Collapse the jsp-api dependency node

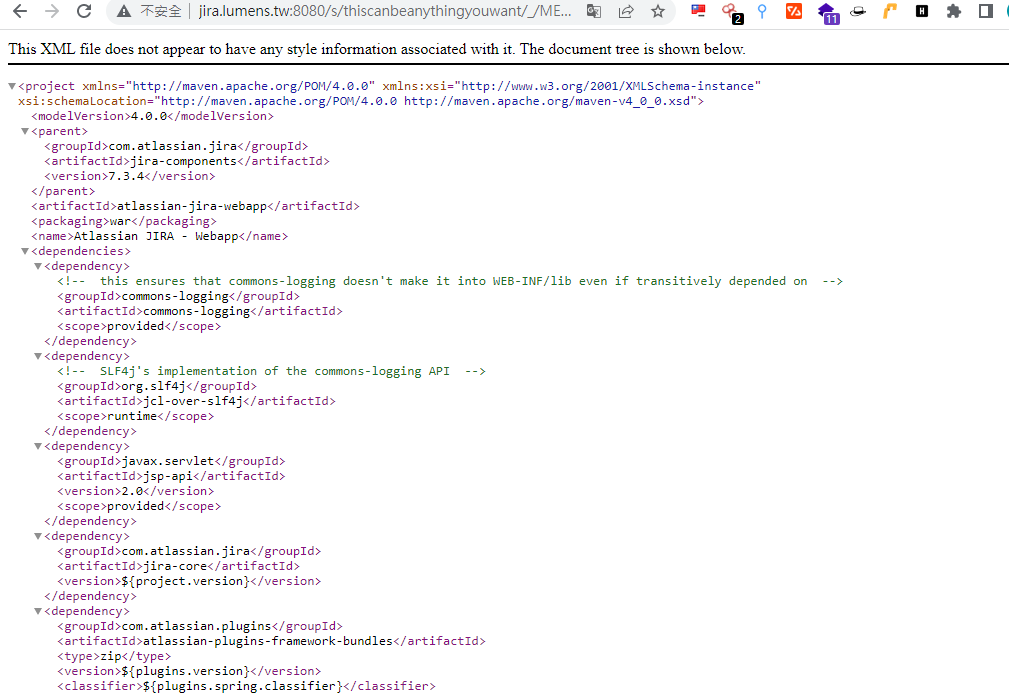click(x=37, y=446)
